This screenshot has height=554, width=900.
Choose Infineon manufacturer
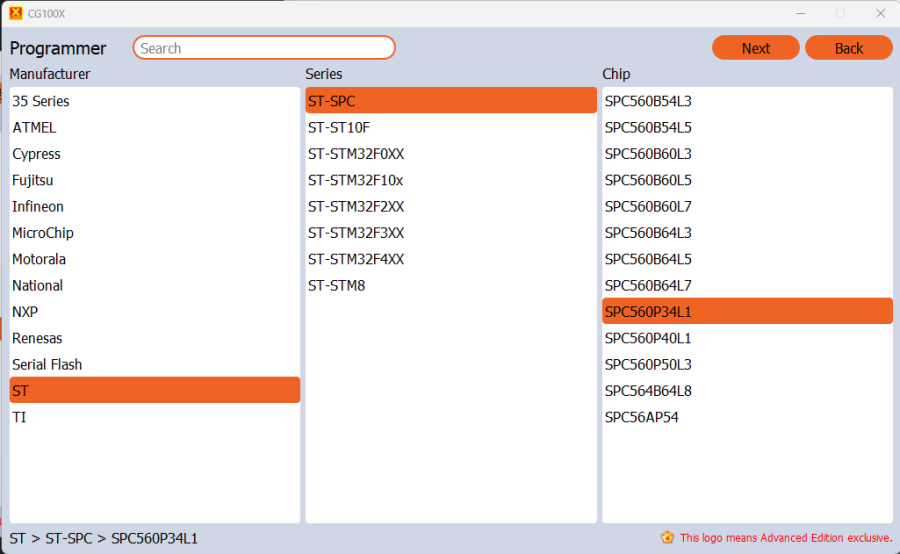tap(38, 206)
